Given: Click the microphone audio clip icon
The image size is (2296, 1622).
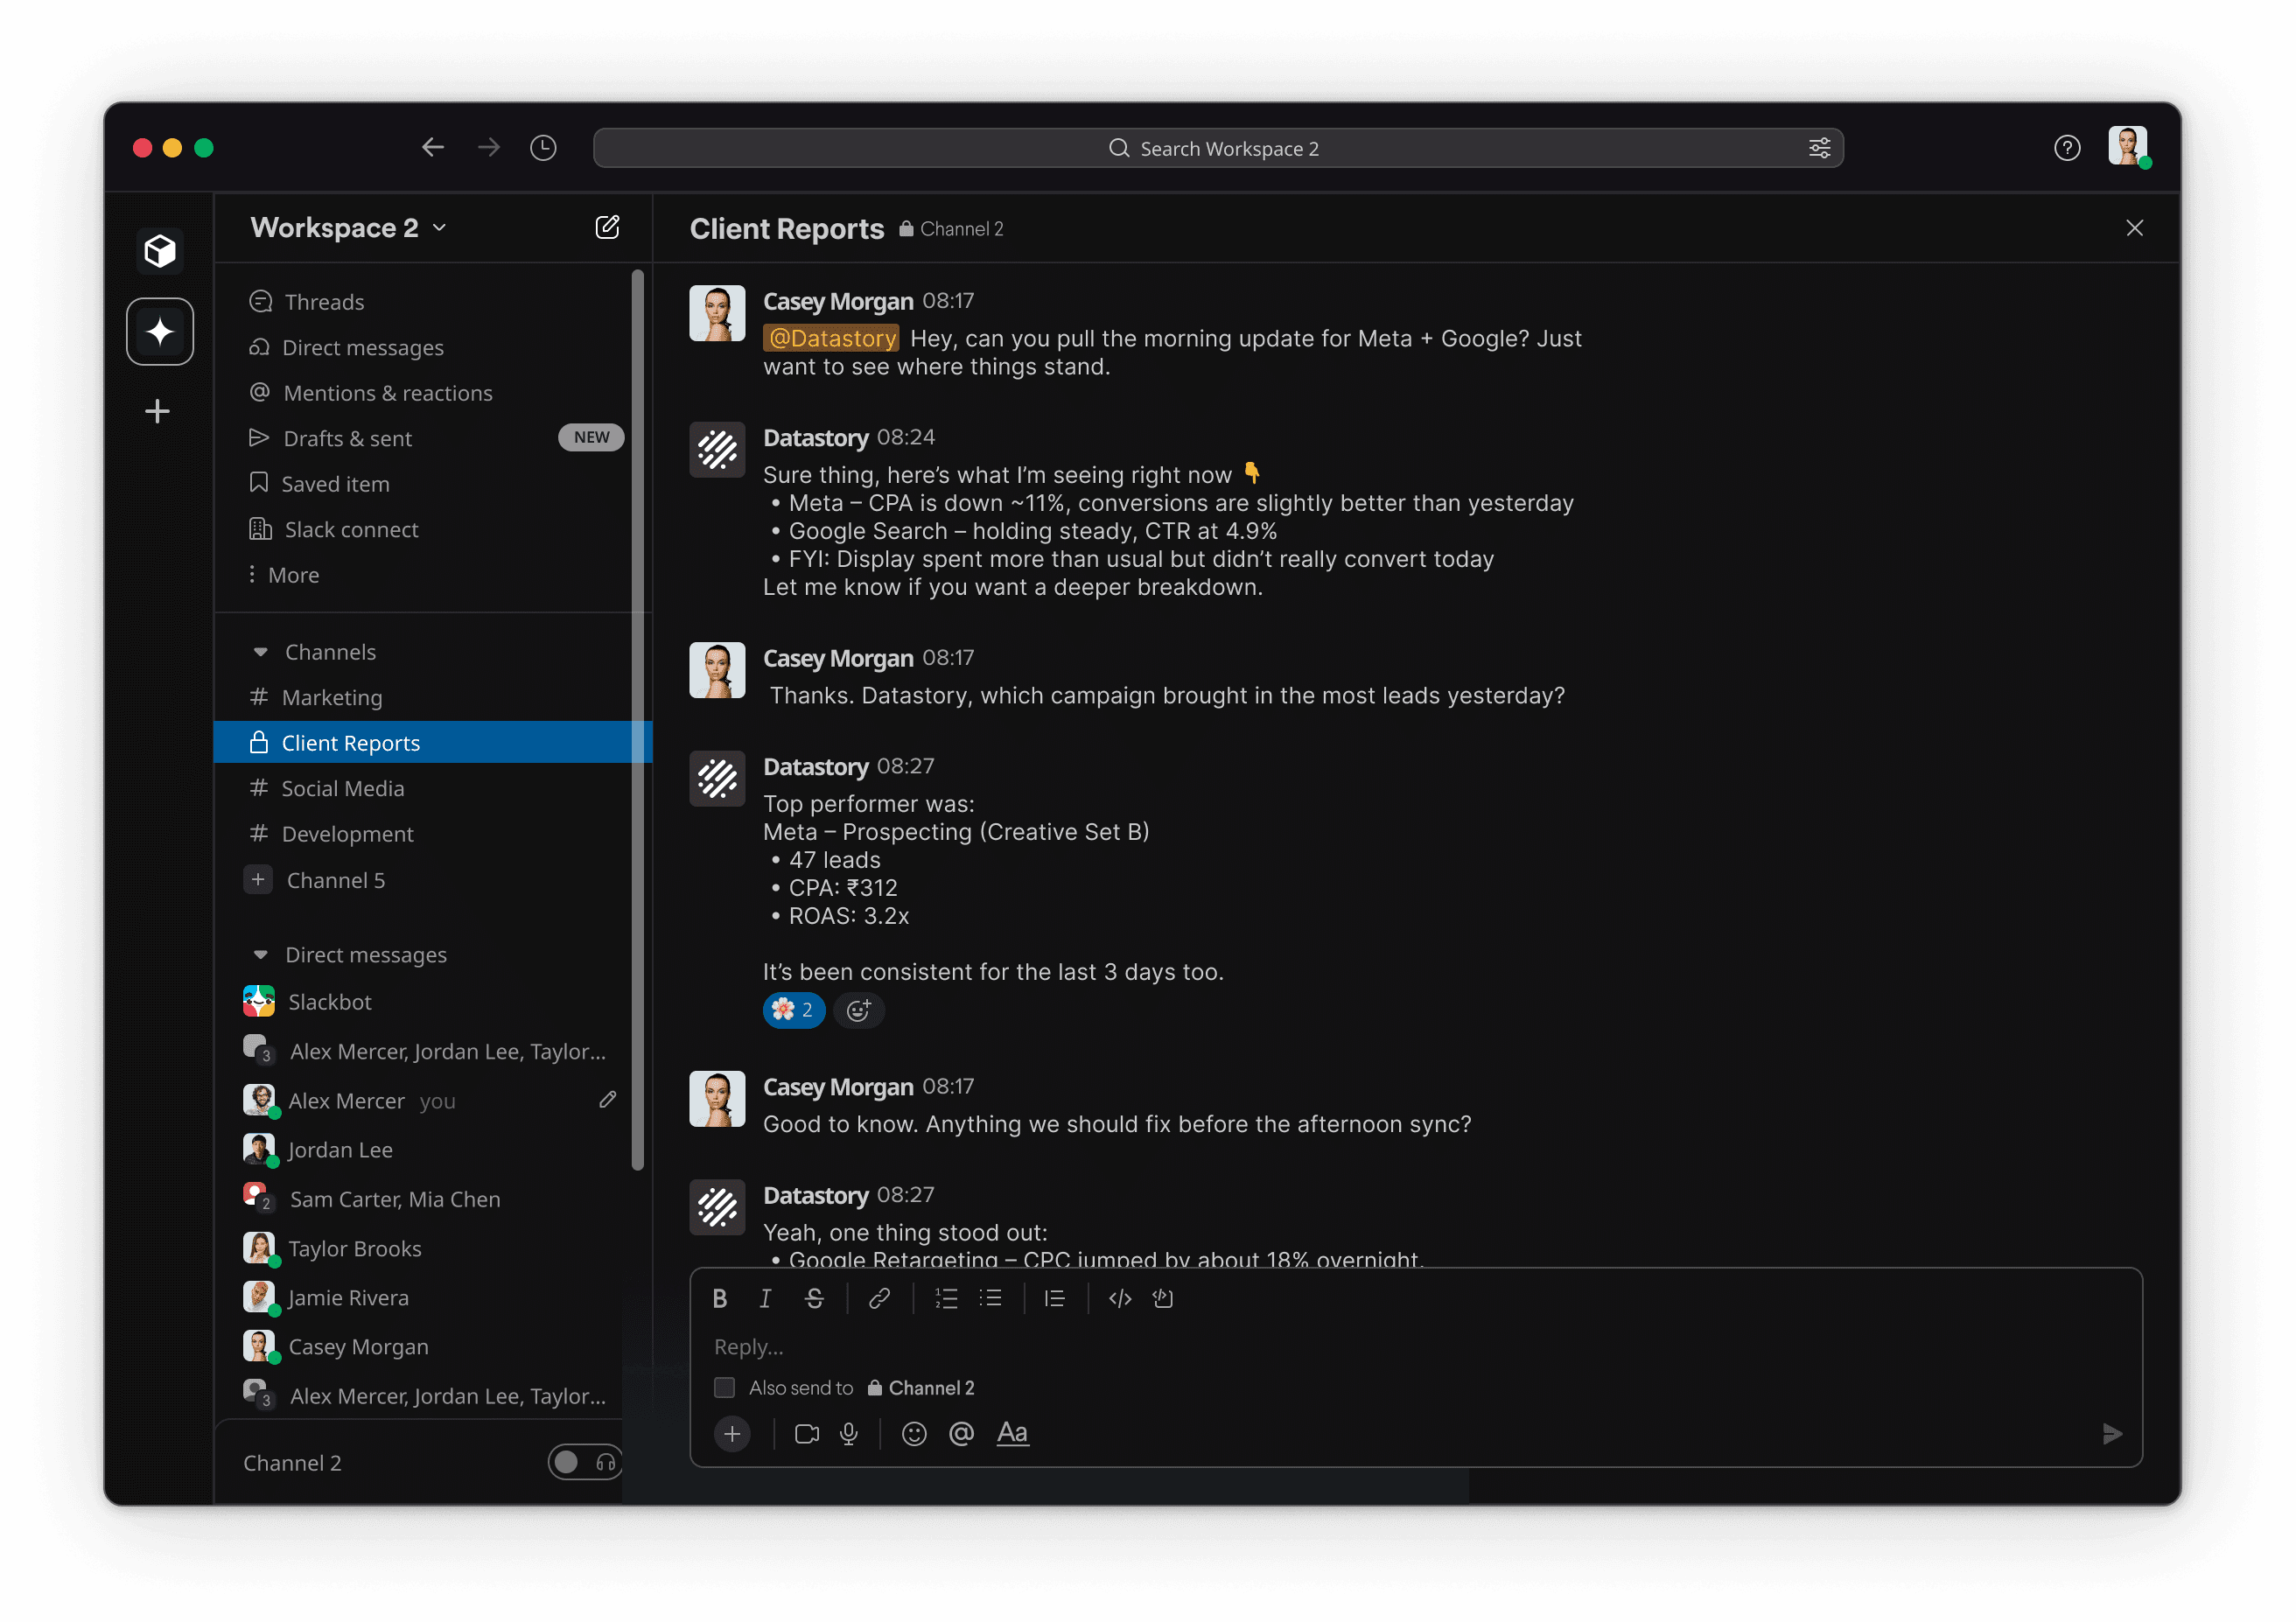Looking at the screenshot, I should point(849,1434).
